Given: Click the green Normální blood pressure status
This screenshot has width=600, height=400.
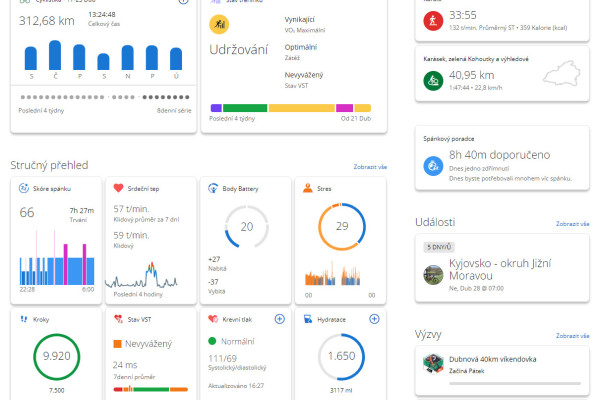Looking at the screenshot, I should pyautogui.click(x=231, y=341).
